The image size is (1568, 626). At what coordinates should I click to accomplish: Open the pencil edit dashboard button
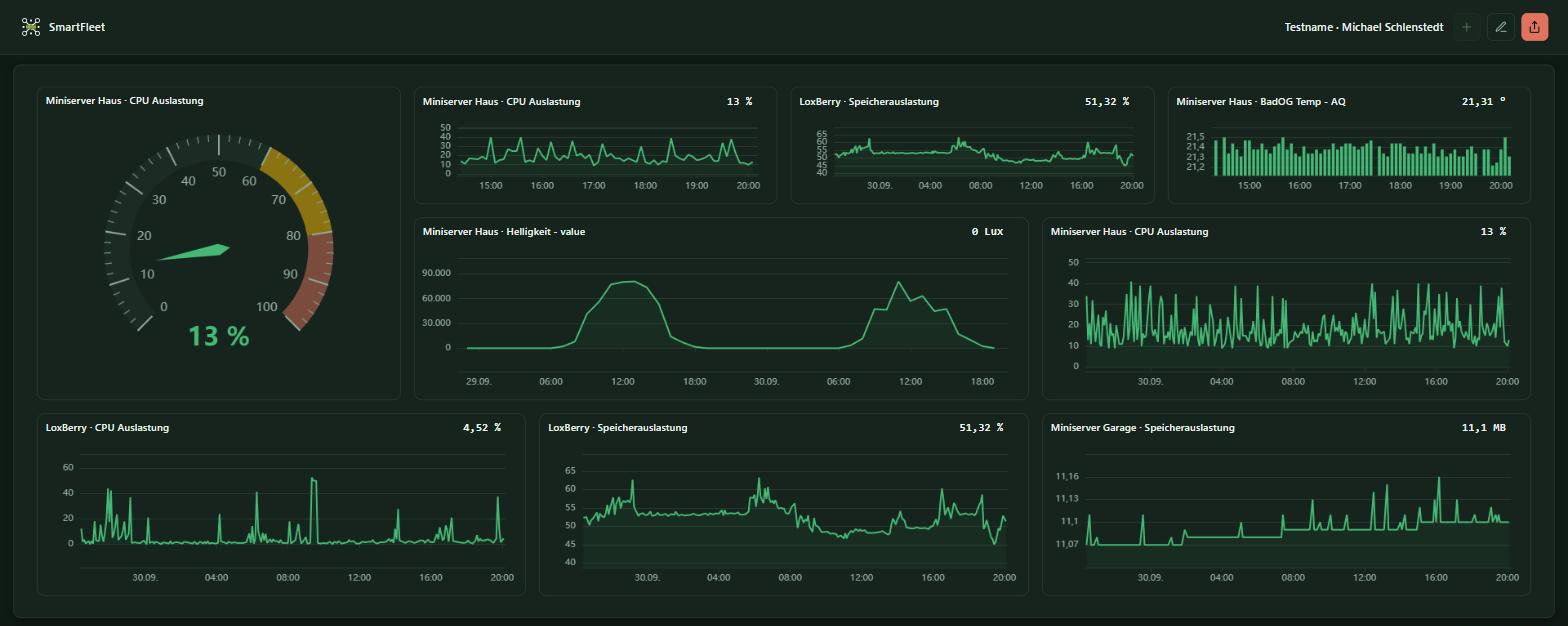coord(1500,27)
